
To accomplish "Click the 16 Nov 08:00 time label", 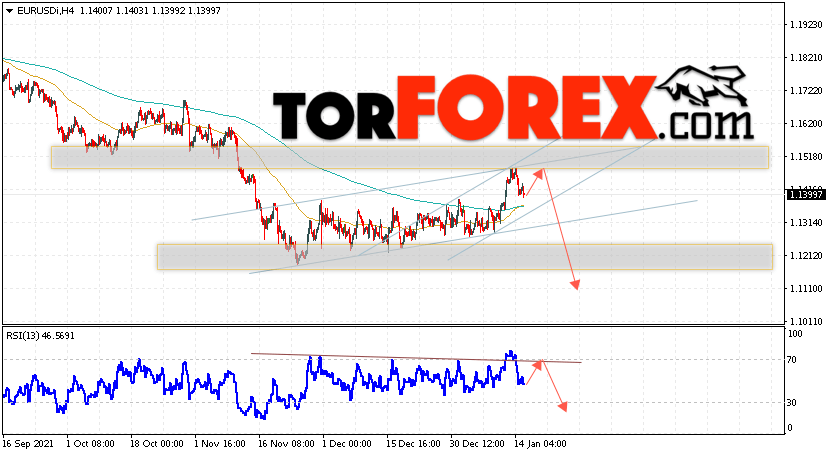I will [x=285, y=443].
